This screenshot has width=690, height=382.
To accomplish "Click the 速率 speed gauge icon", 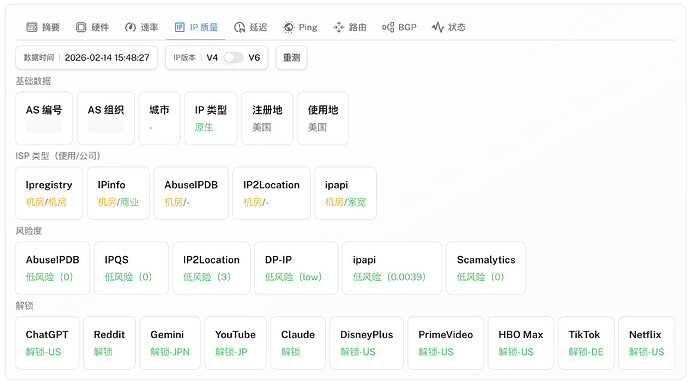I will tap(130, 27).
